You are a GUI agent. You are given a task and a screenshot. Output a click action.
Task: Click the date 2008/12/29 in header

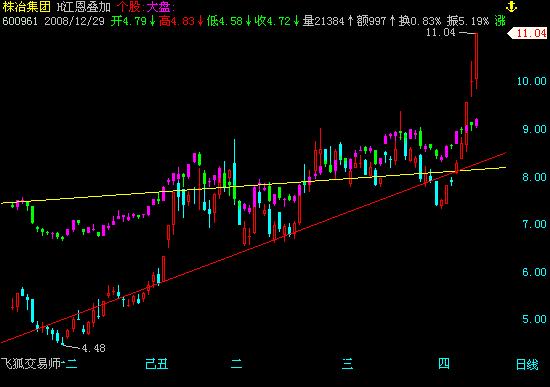tap(74, 21)
